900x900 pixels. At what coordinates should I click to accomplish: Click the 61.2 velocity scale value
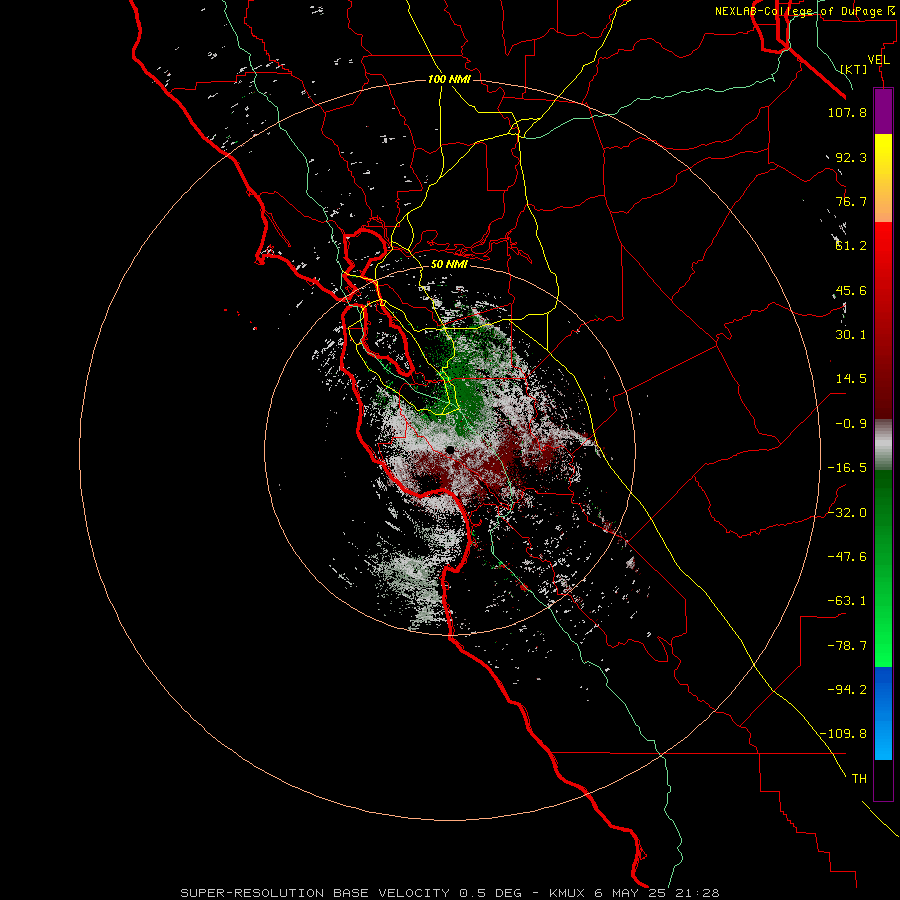[x=851, y=246]
